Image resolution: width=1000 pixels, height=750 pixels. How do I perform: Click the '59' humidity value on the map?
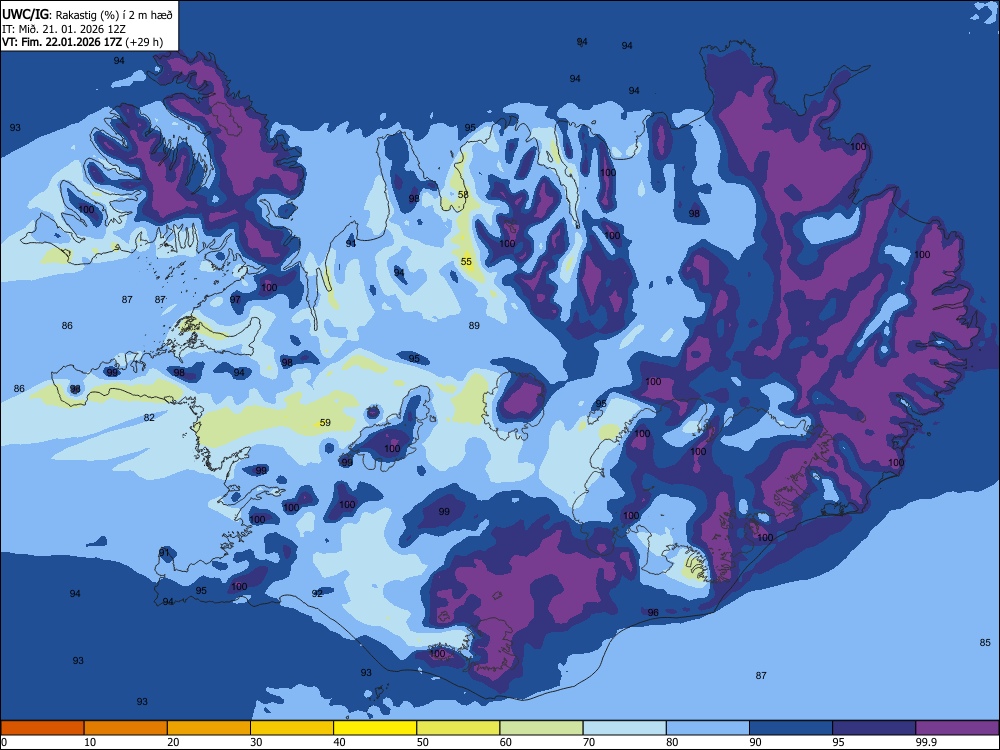click(325, 422)
